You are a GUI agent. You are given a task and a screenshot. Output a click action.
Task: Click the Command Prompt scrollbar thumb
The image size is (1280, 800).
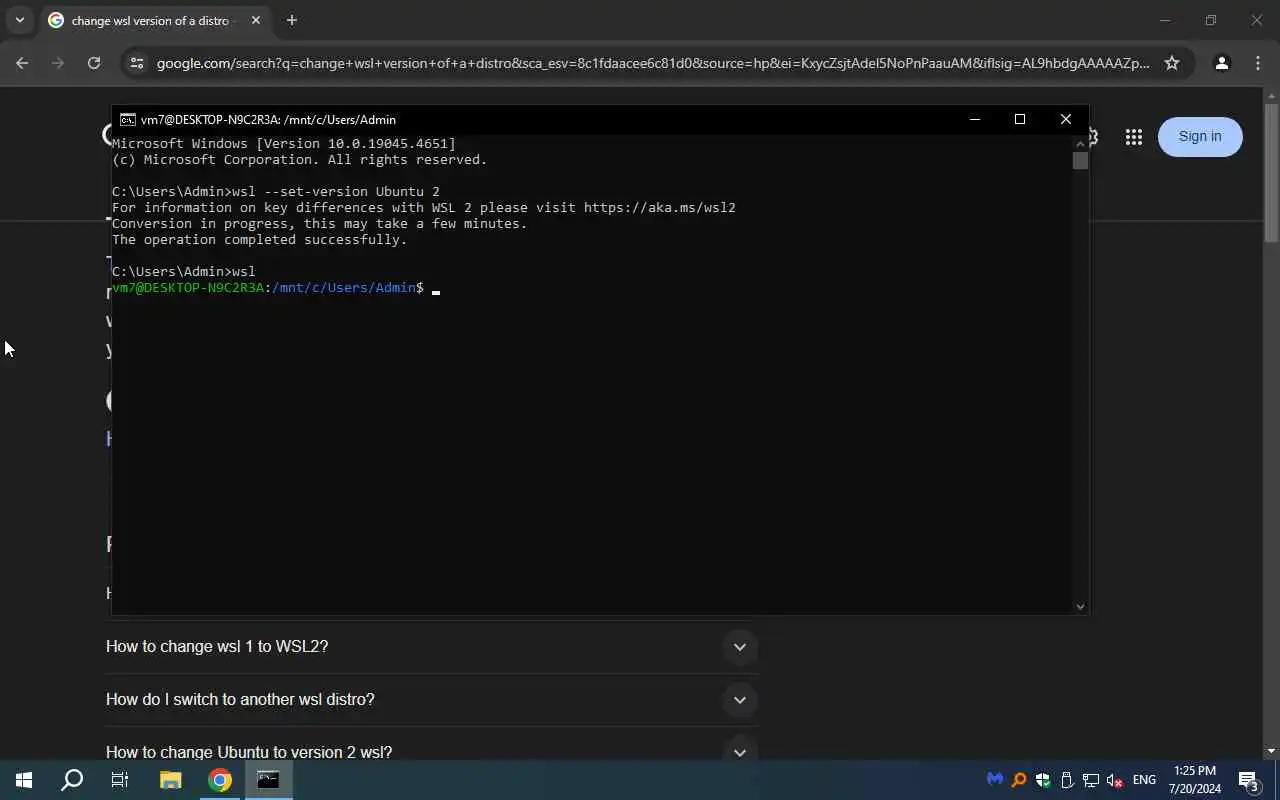[1080, 160]
